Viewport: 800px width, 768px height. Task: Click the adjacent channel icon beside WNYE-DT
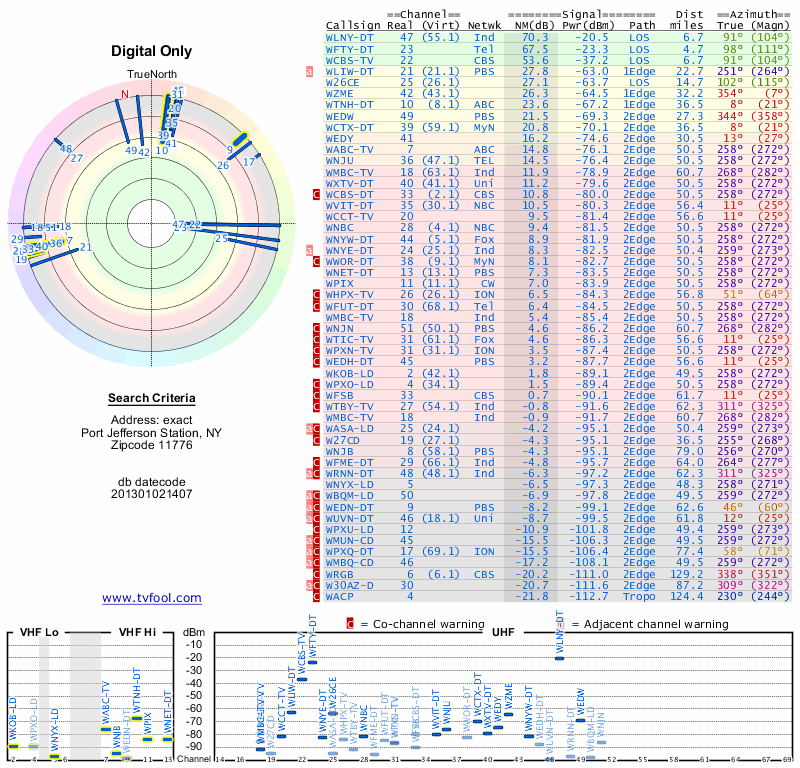tap(309, 250)
